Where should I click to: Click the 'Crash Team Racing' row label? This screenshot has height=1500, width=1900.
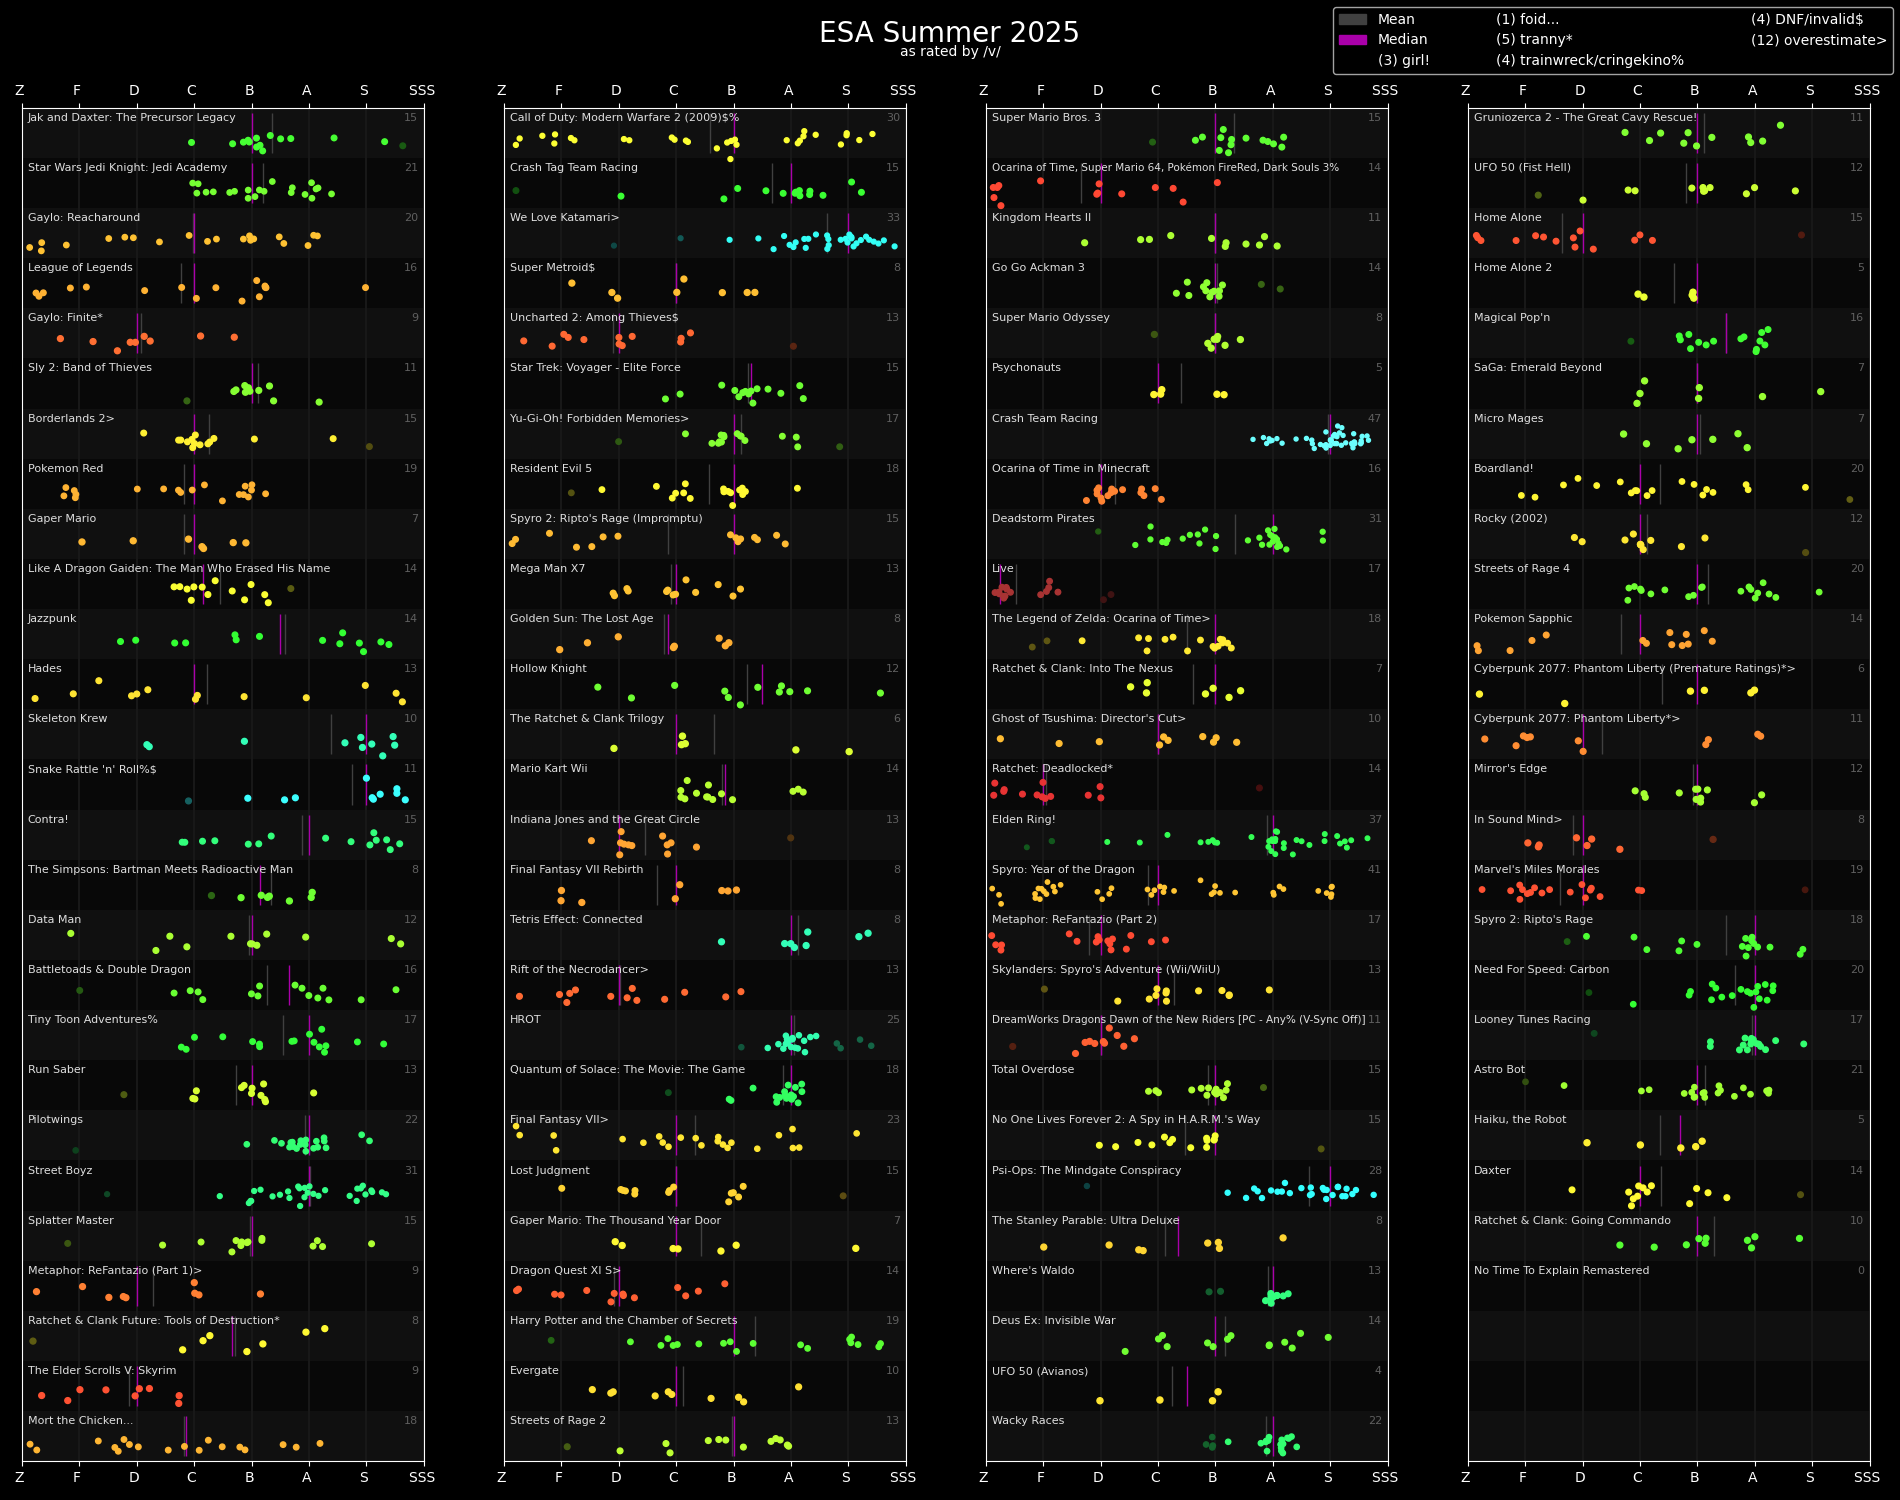(x=1045, y=419)
